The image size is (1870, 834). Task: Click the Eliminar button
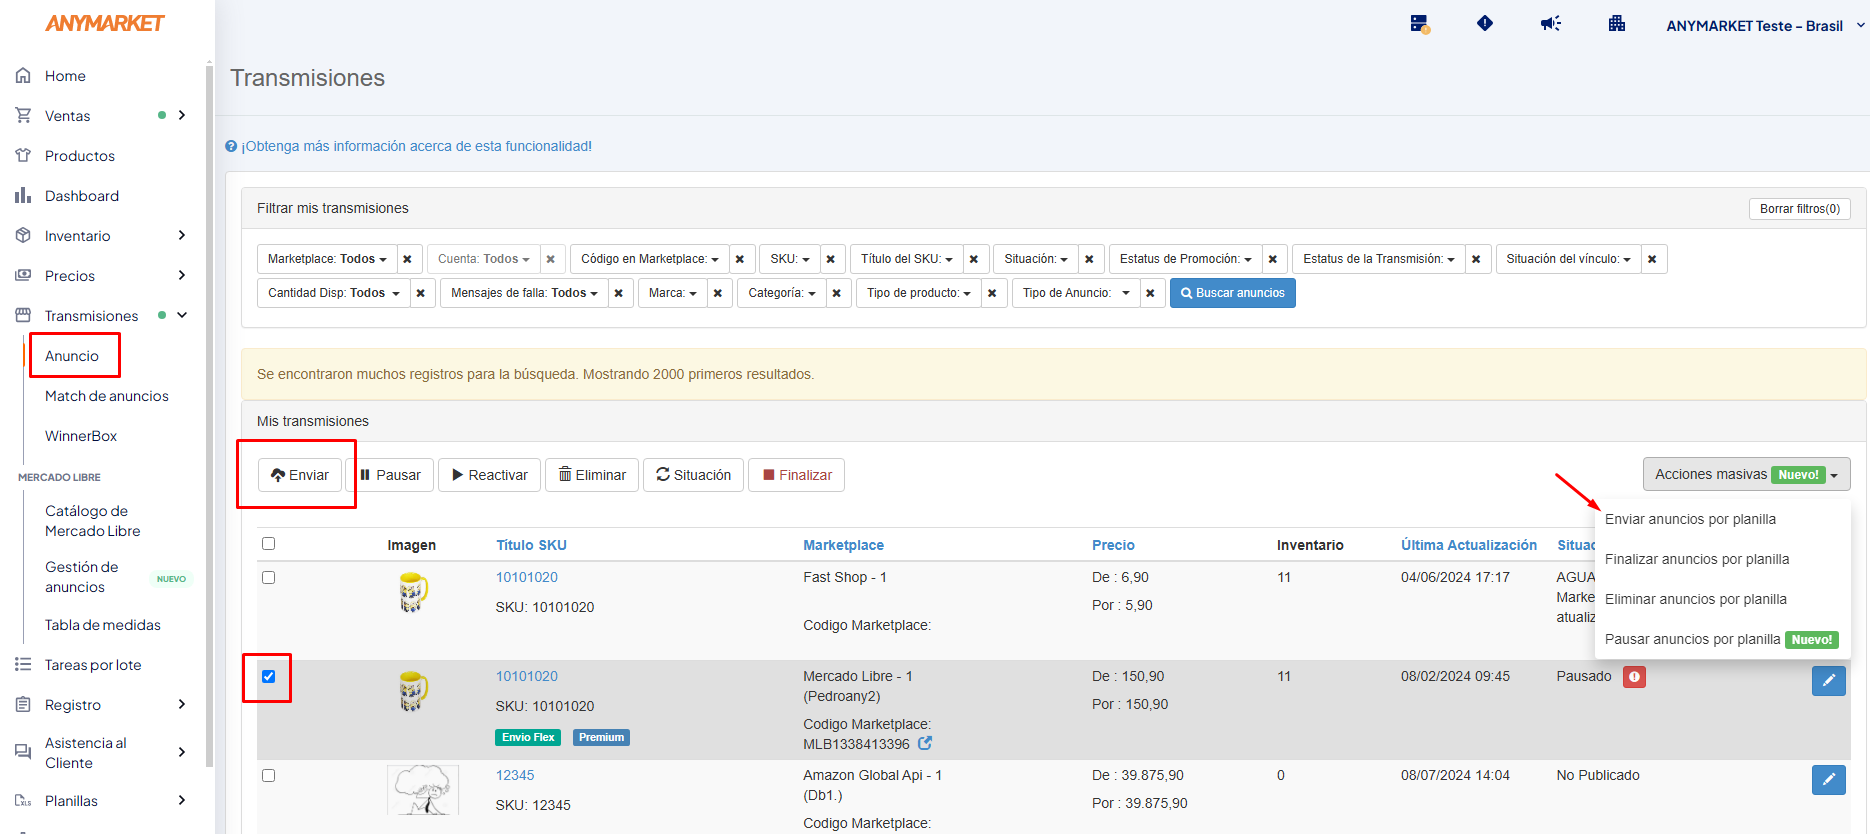tap(592, 475)
